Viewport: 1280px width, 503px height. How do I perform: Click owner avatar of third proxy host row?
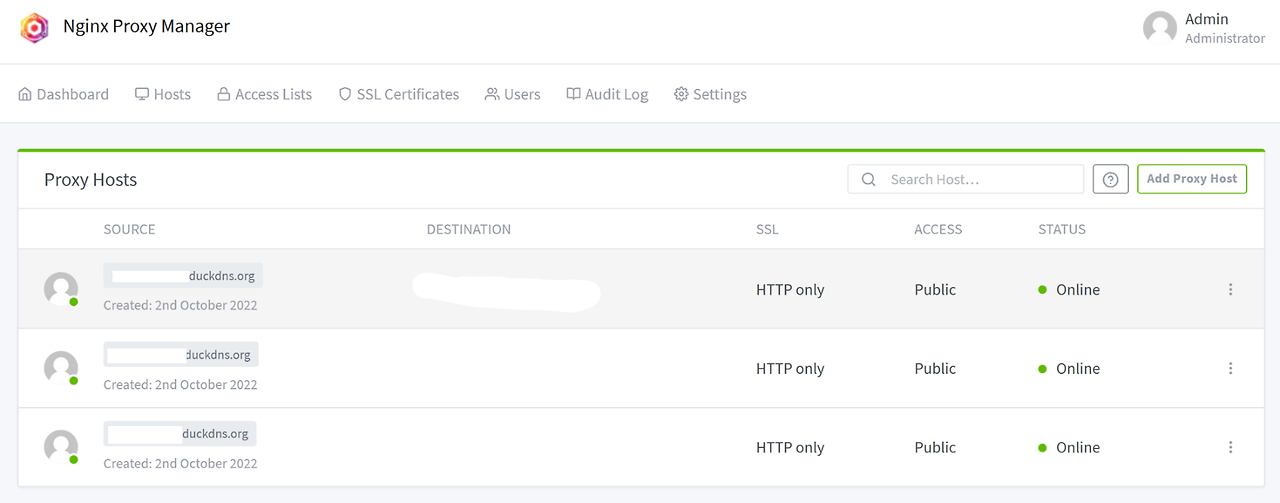pyautogui.click(x=61, y=447)
